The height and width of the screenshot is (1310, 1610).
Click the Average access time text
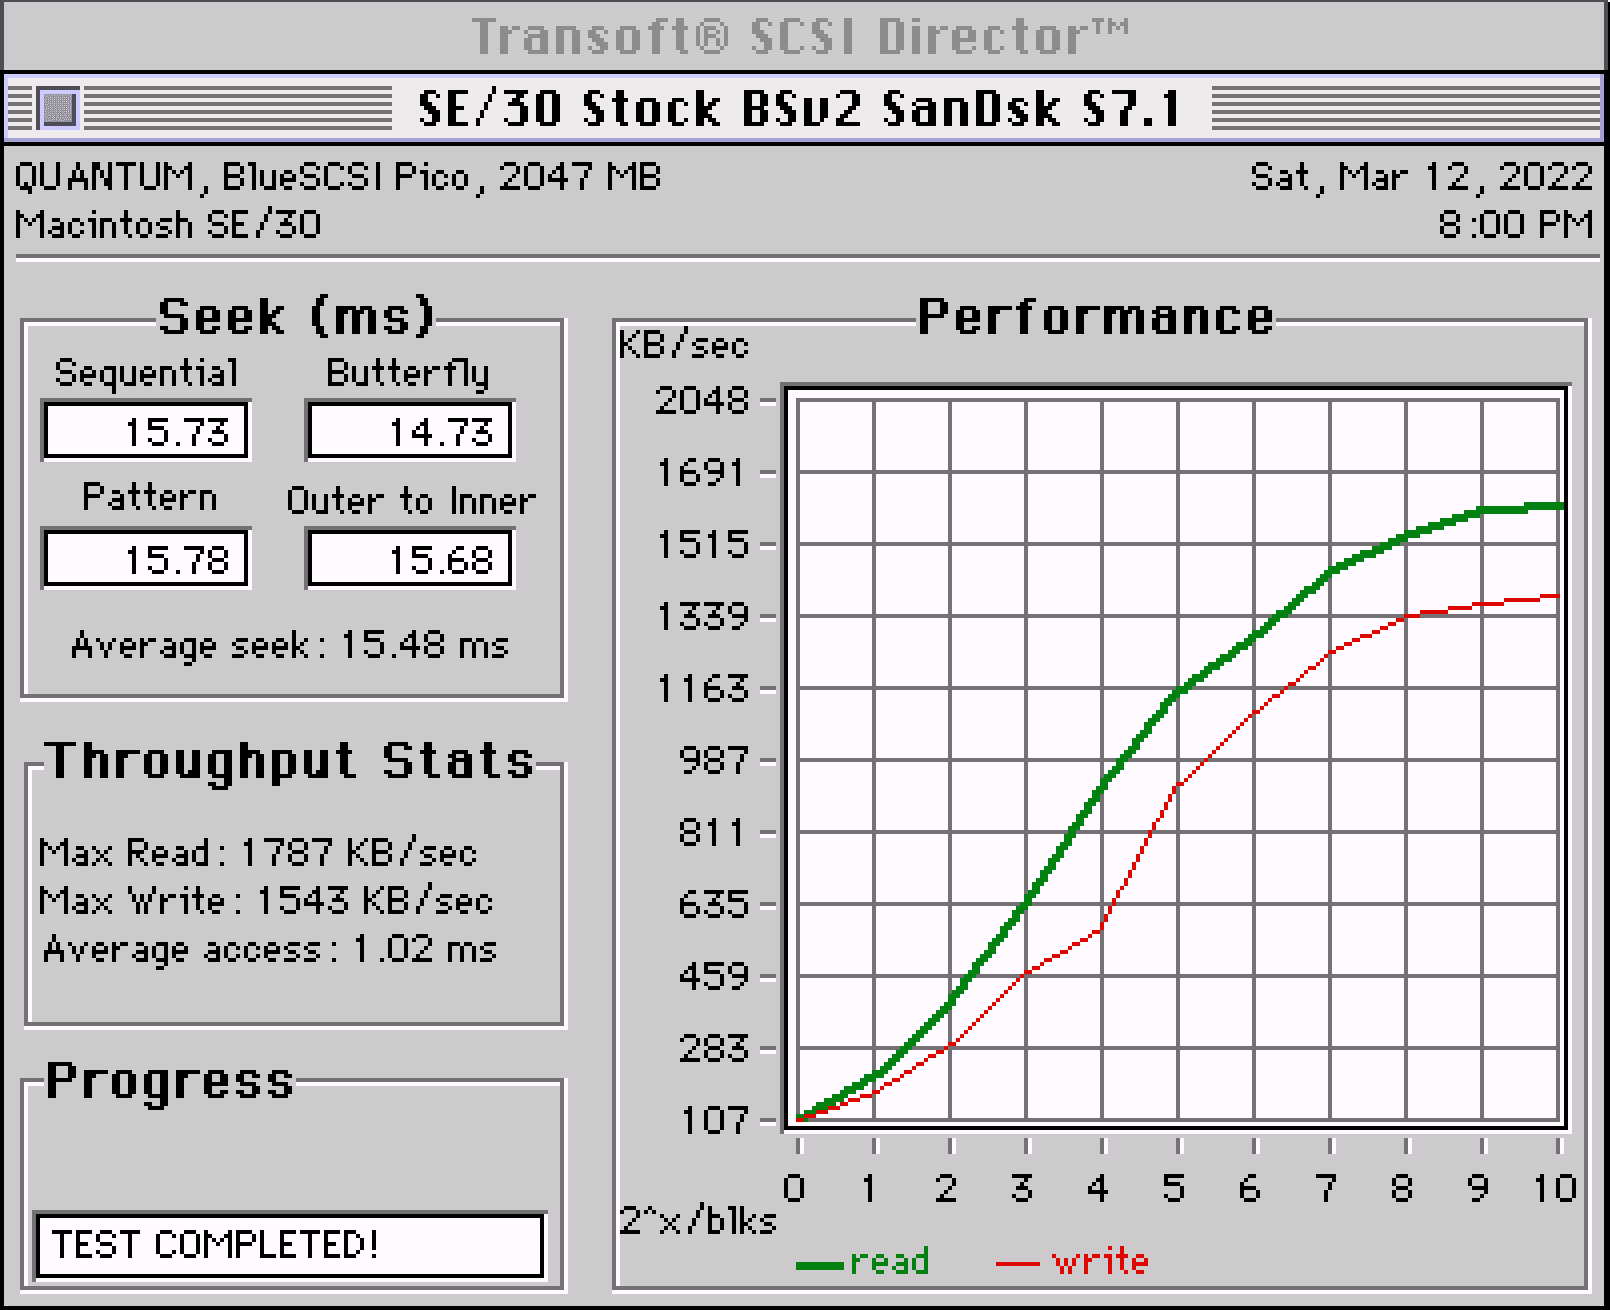[x=270, y=948]
